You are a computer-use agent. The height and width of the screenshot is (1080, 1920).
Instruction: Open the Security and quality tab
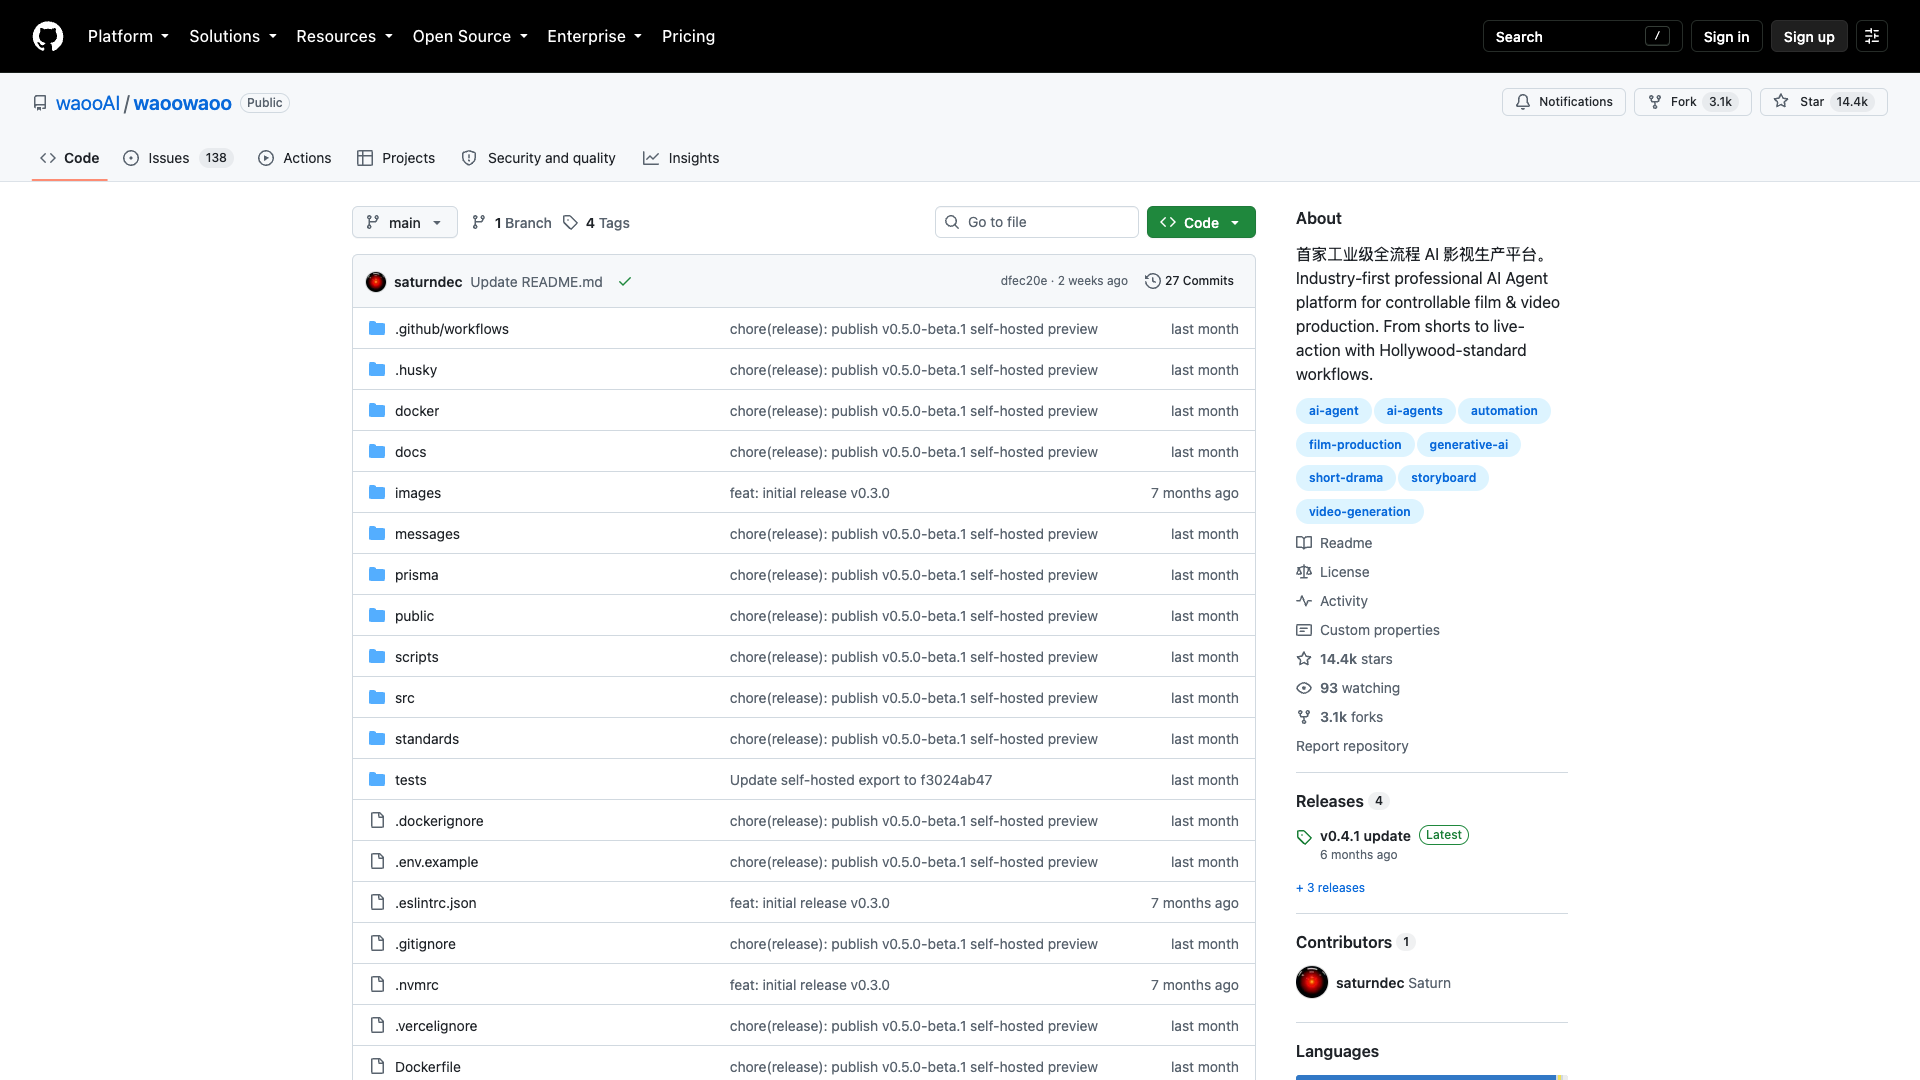[539, 158]
